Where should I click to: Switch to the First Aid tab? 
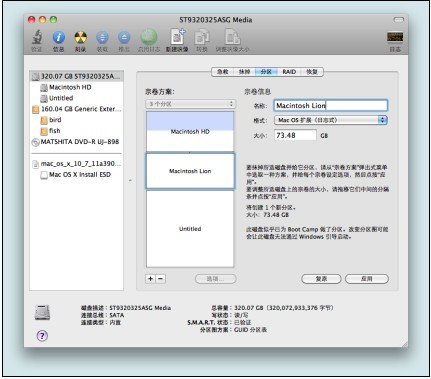[x=223, y=72]
